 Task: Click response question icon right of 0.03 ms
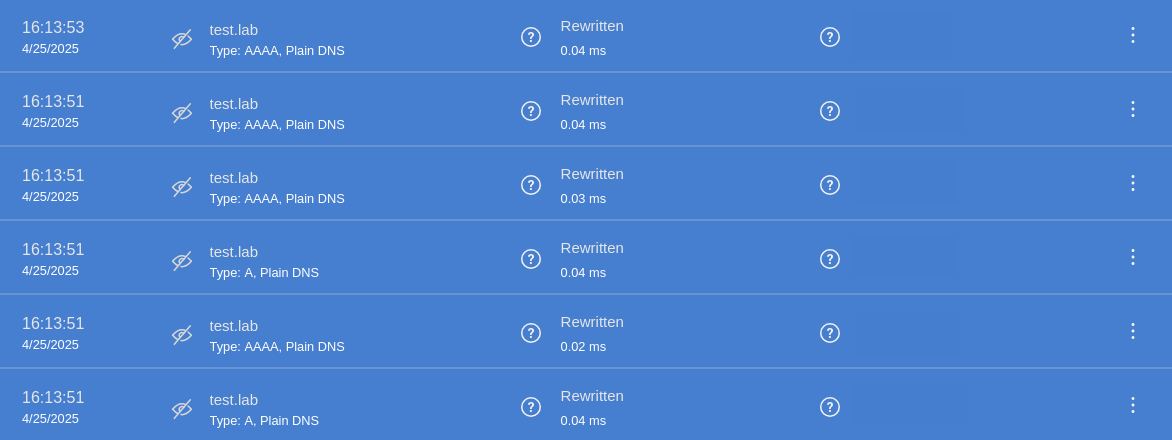click(x=830, y=185)
